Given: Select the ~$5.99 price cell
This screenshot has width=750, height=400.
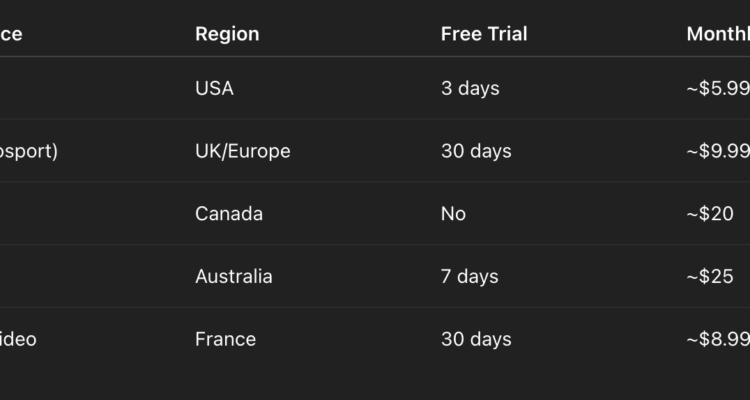Looking at the screenshot, I should tap(717, 88).
